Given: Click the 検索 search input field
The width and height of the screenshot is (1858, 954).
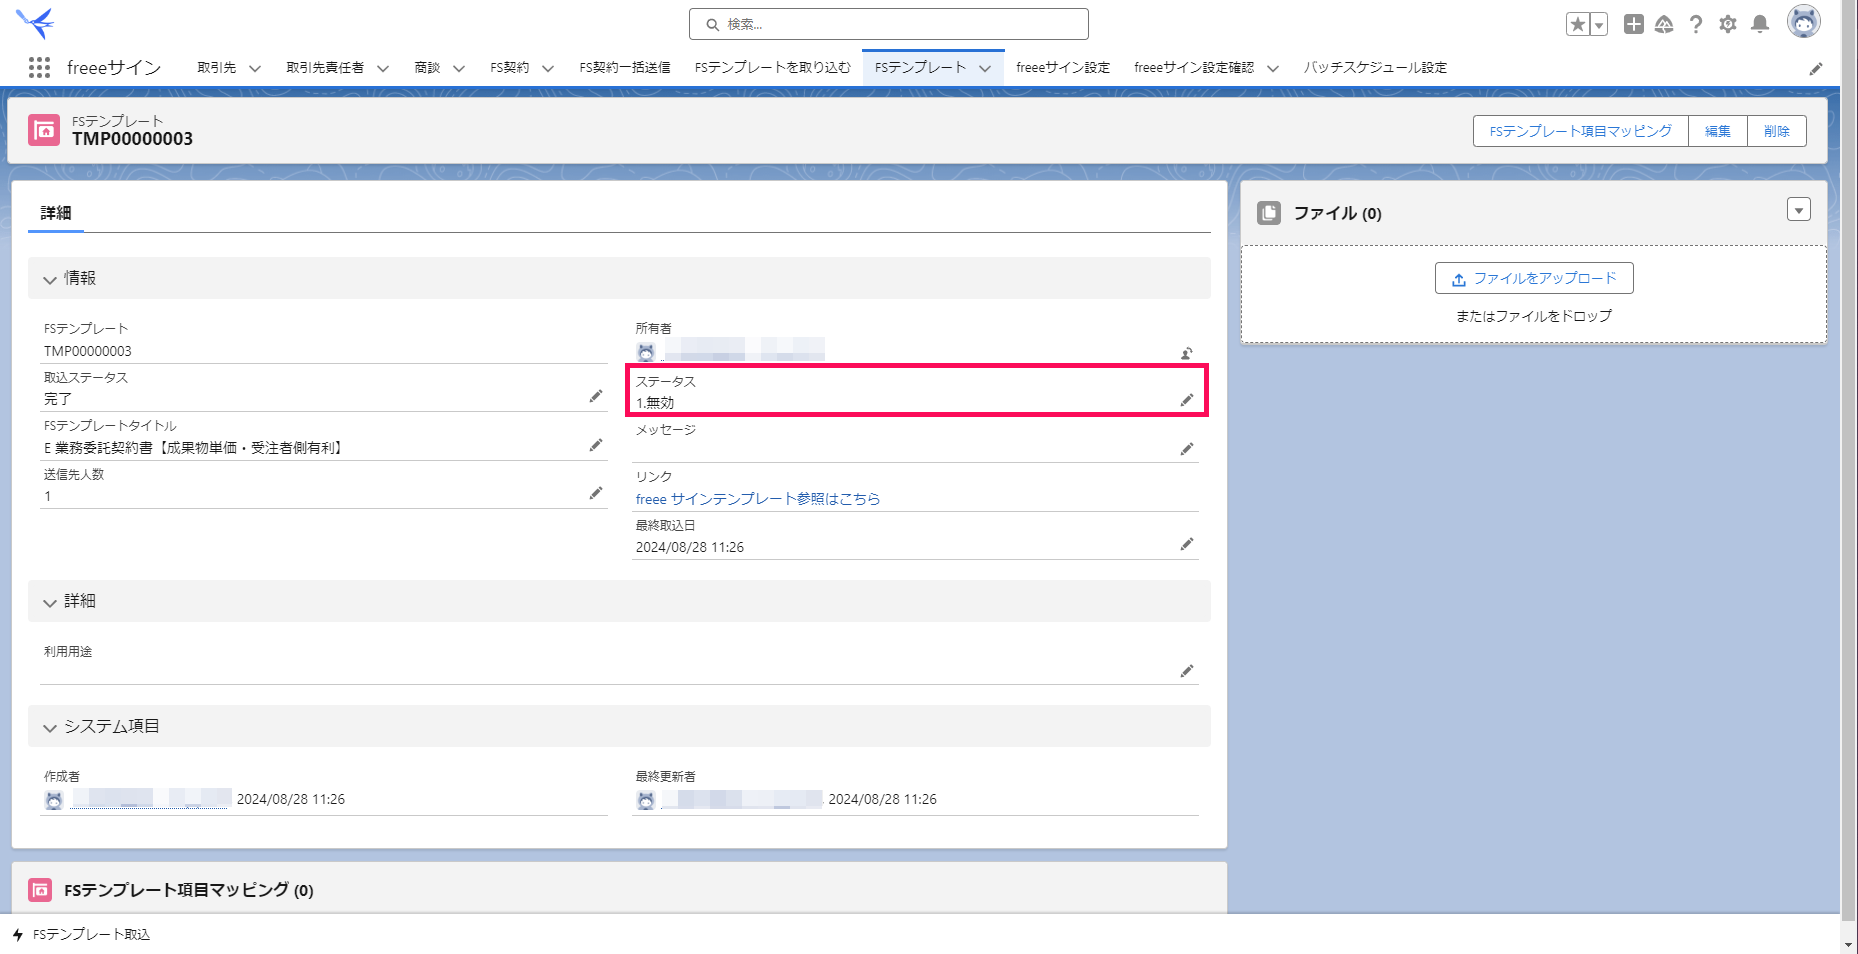Looking at the screenshot, I should click(889, 24).
